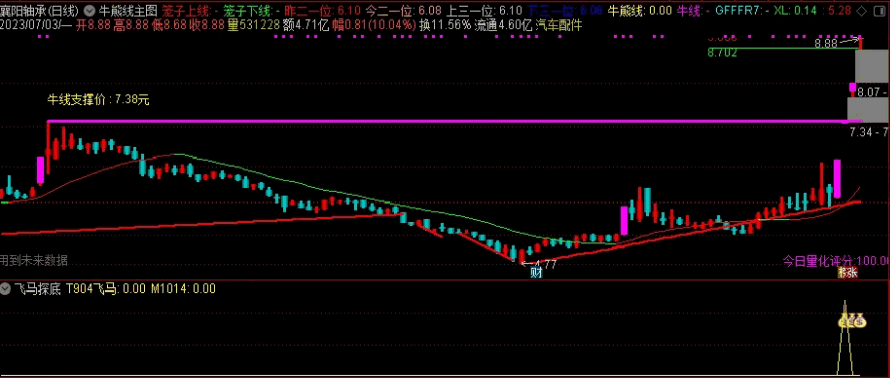The height and width of the screenshot is (378, 890).
Task: Click the low price 低8.68
Action: click(169, 24)
